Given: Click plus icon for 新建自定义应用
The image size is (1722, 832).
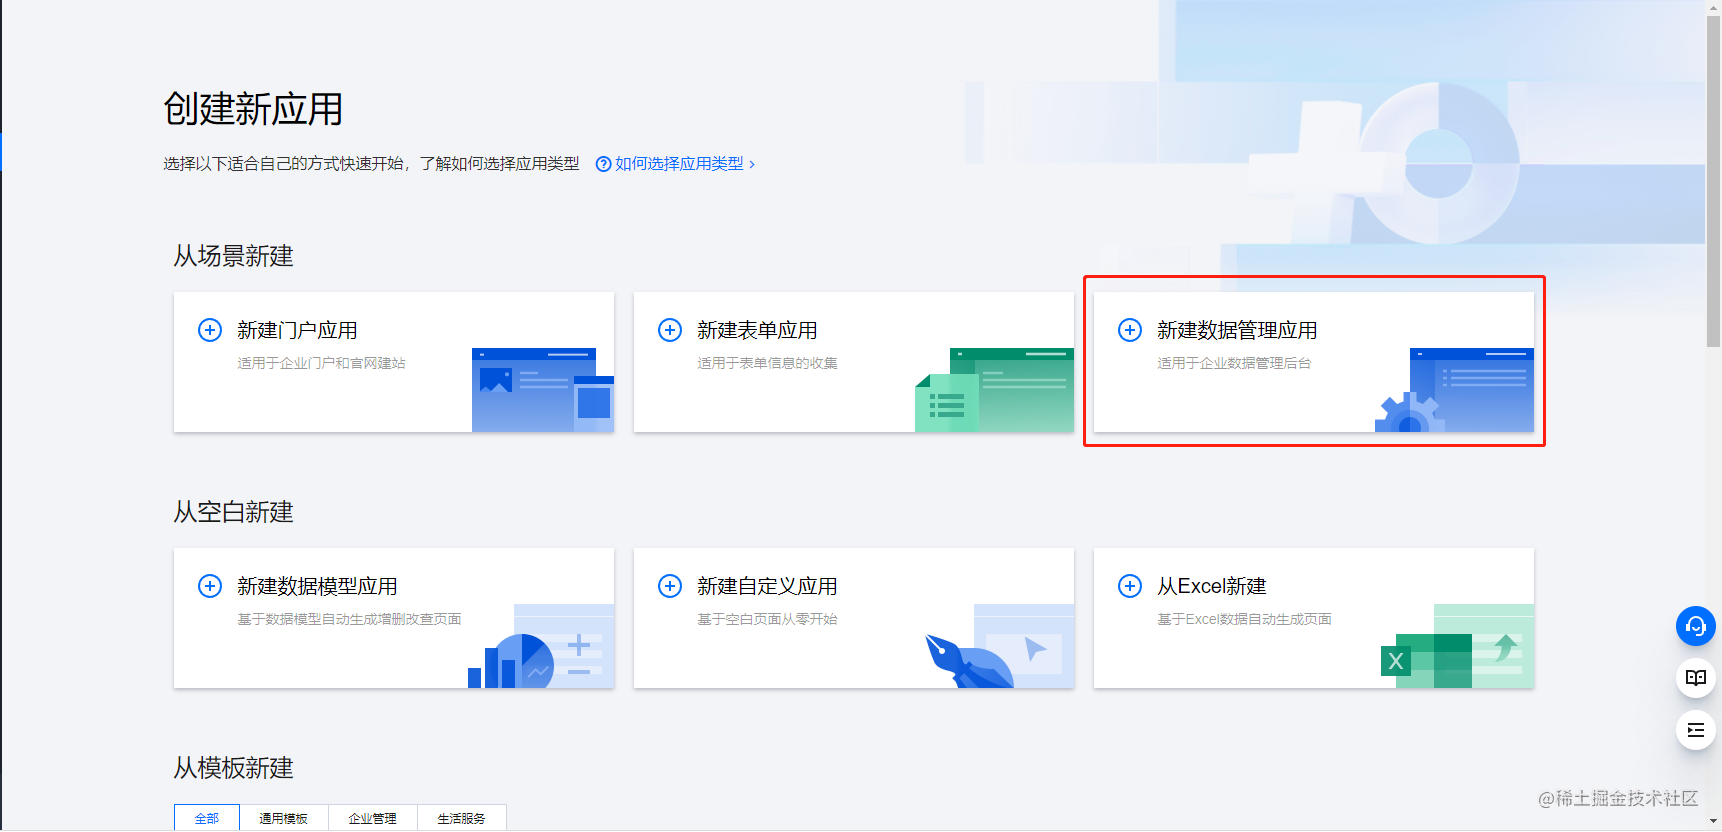Looking at the screenshot, I should (670, 586).
